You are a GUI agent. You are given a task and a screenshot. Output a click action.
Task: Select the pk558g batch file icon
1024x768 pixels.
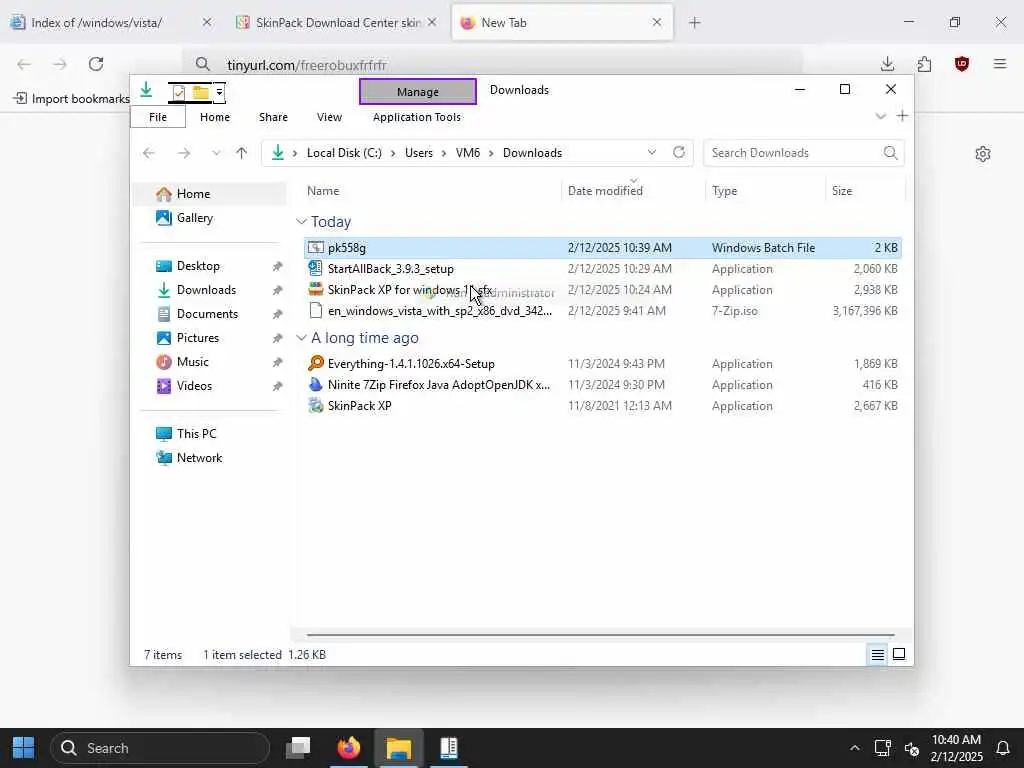click(x=316, y=248)
